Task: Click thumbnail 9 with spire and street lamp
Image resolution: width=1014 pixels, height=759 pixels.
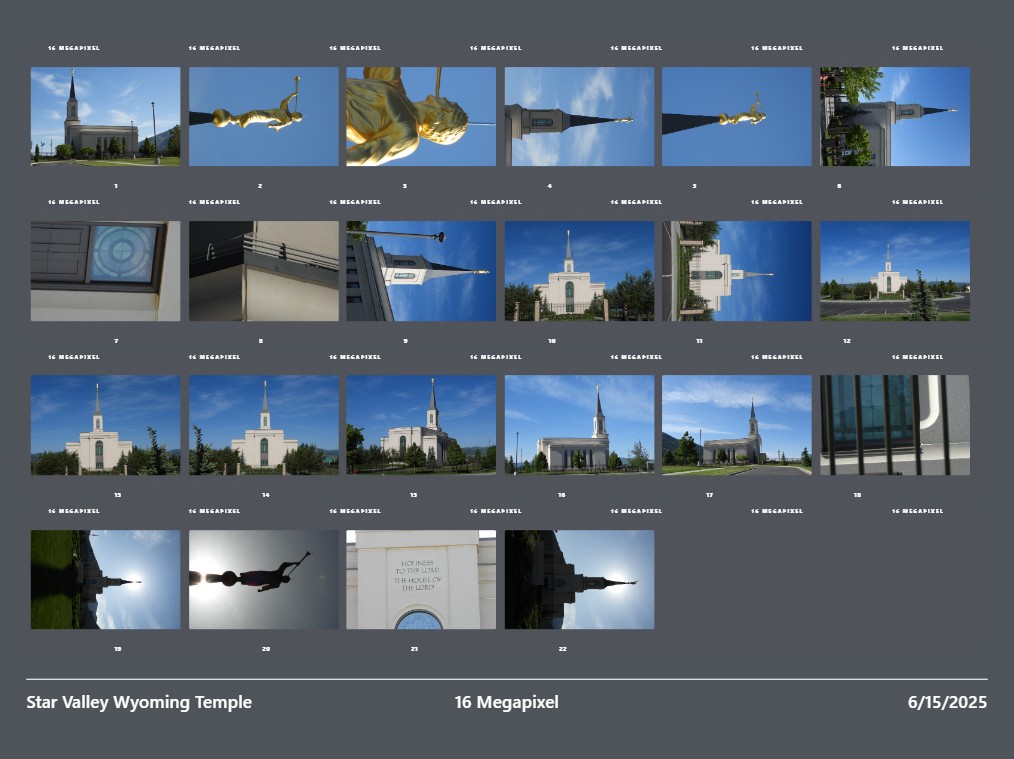Action: [421, 271]
